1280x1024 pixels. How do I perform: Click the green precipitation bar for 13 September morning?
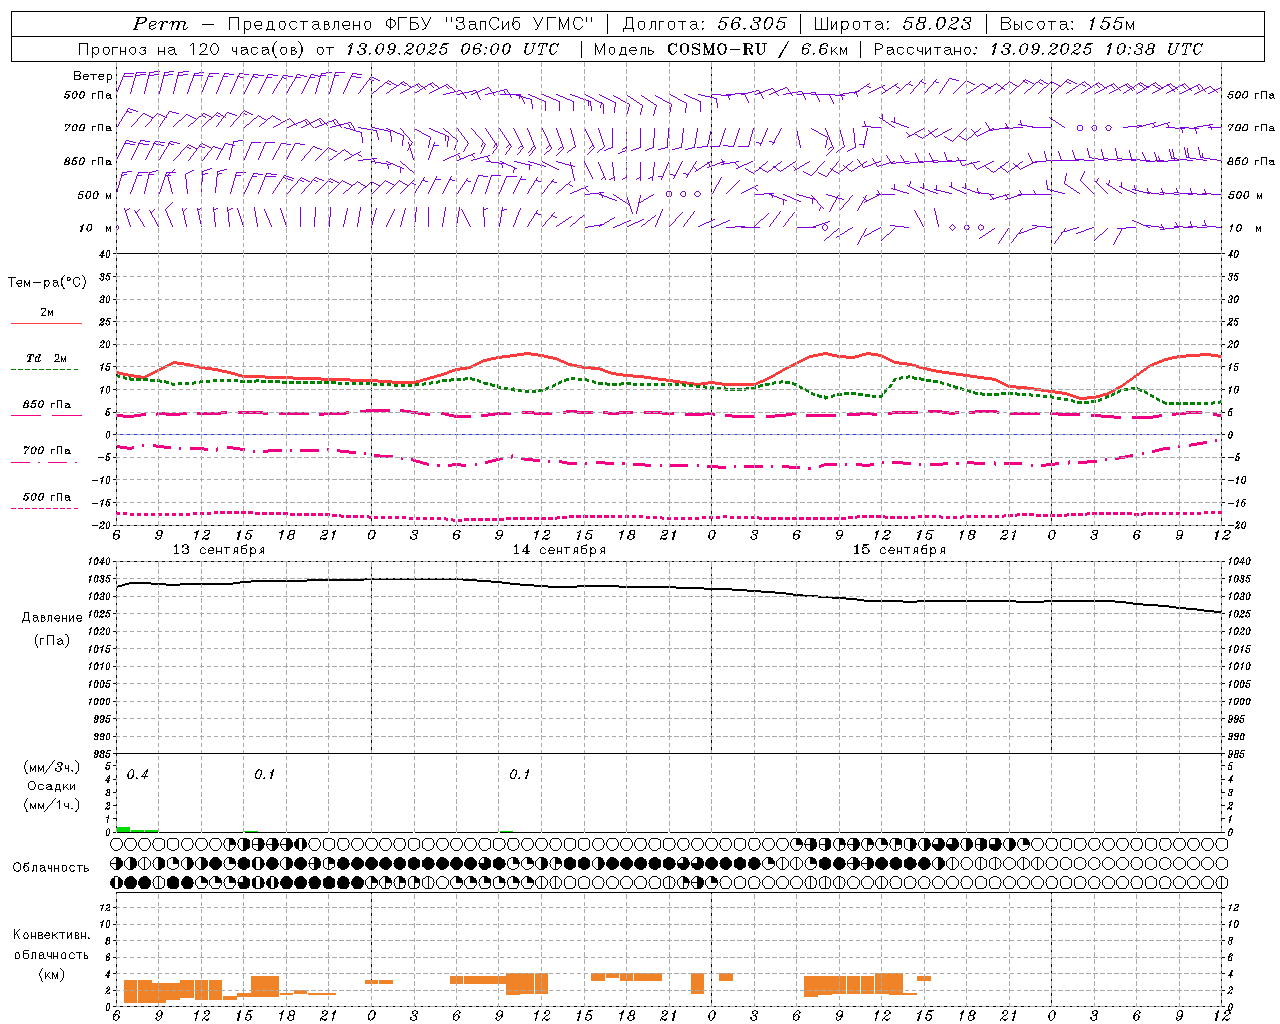pos(137,829)
